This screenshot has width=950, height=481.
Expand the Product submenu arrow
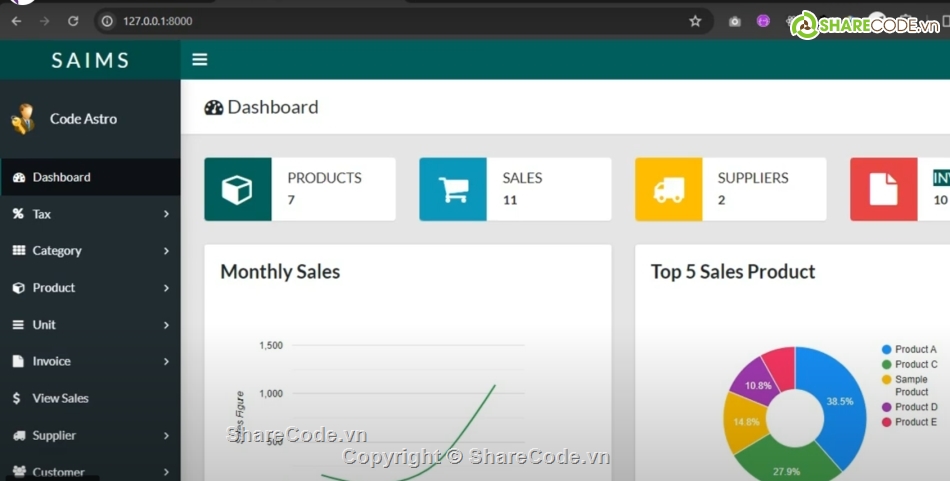pyautogui.click(x=166, y=288)
